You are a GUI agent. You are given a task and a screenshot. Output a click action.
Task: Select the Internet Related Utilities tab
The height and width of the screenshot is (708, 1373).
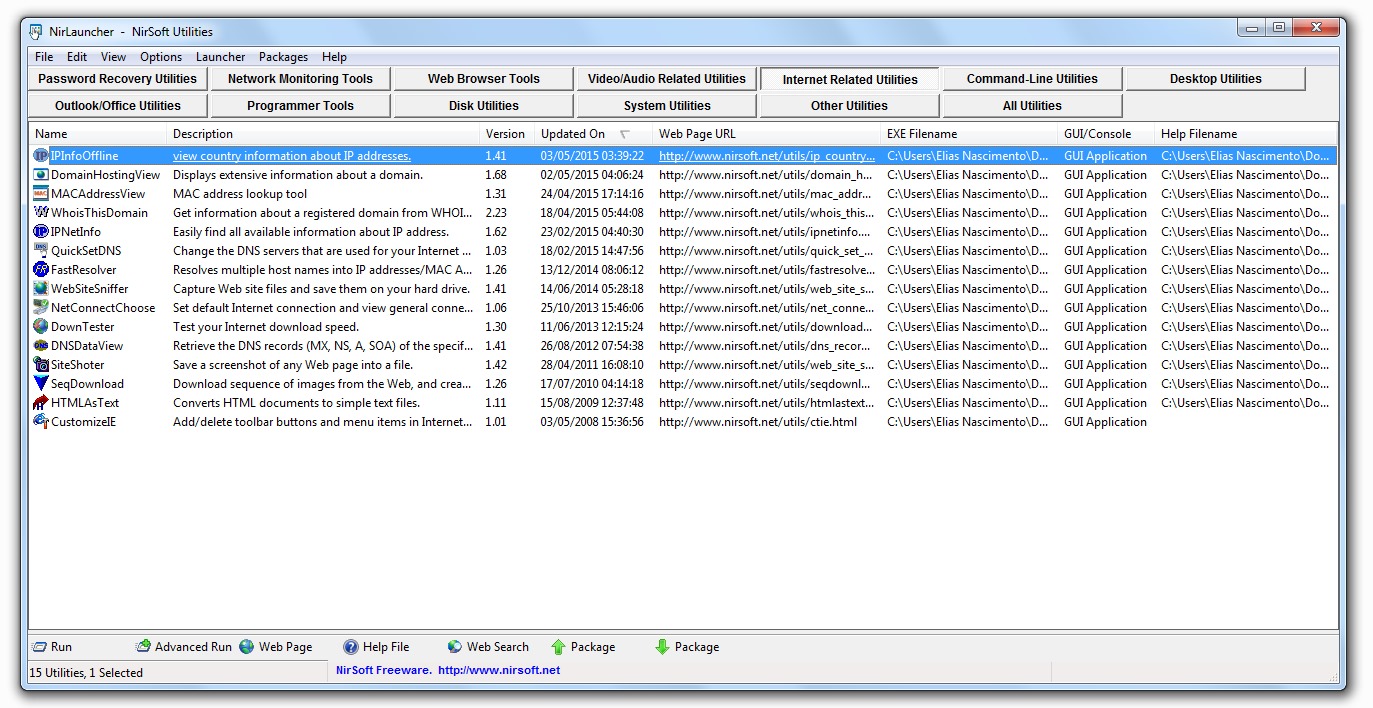850,80
